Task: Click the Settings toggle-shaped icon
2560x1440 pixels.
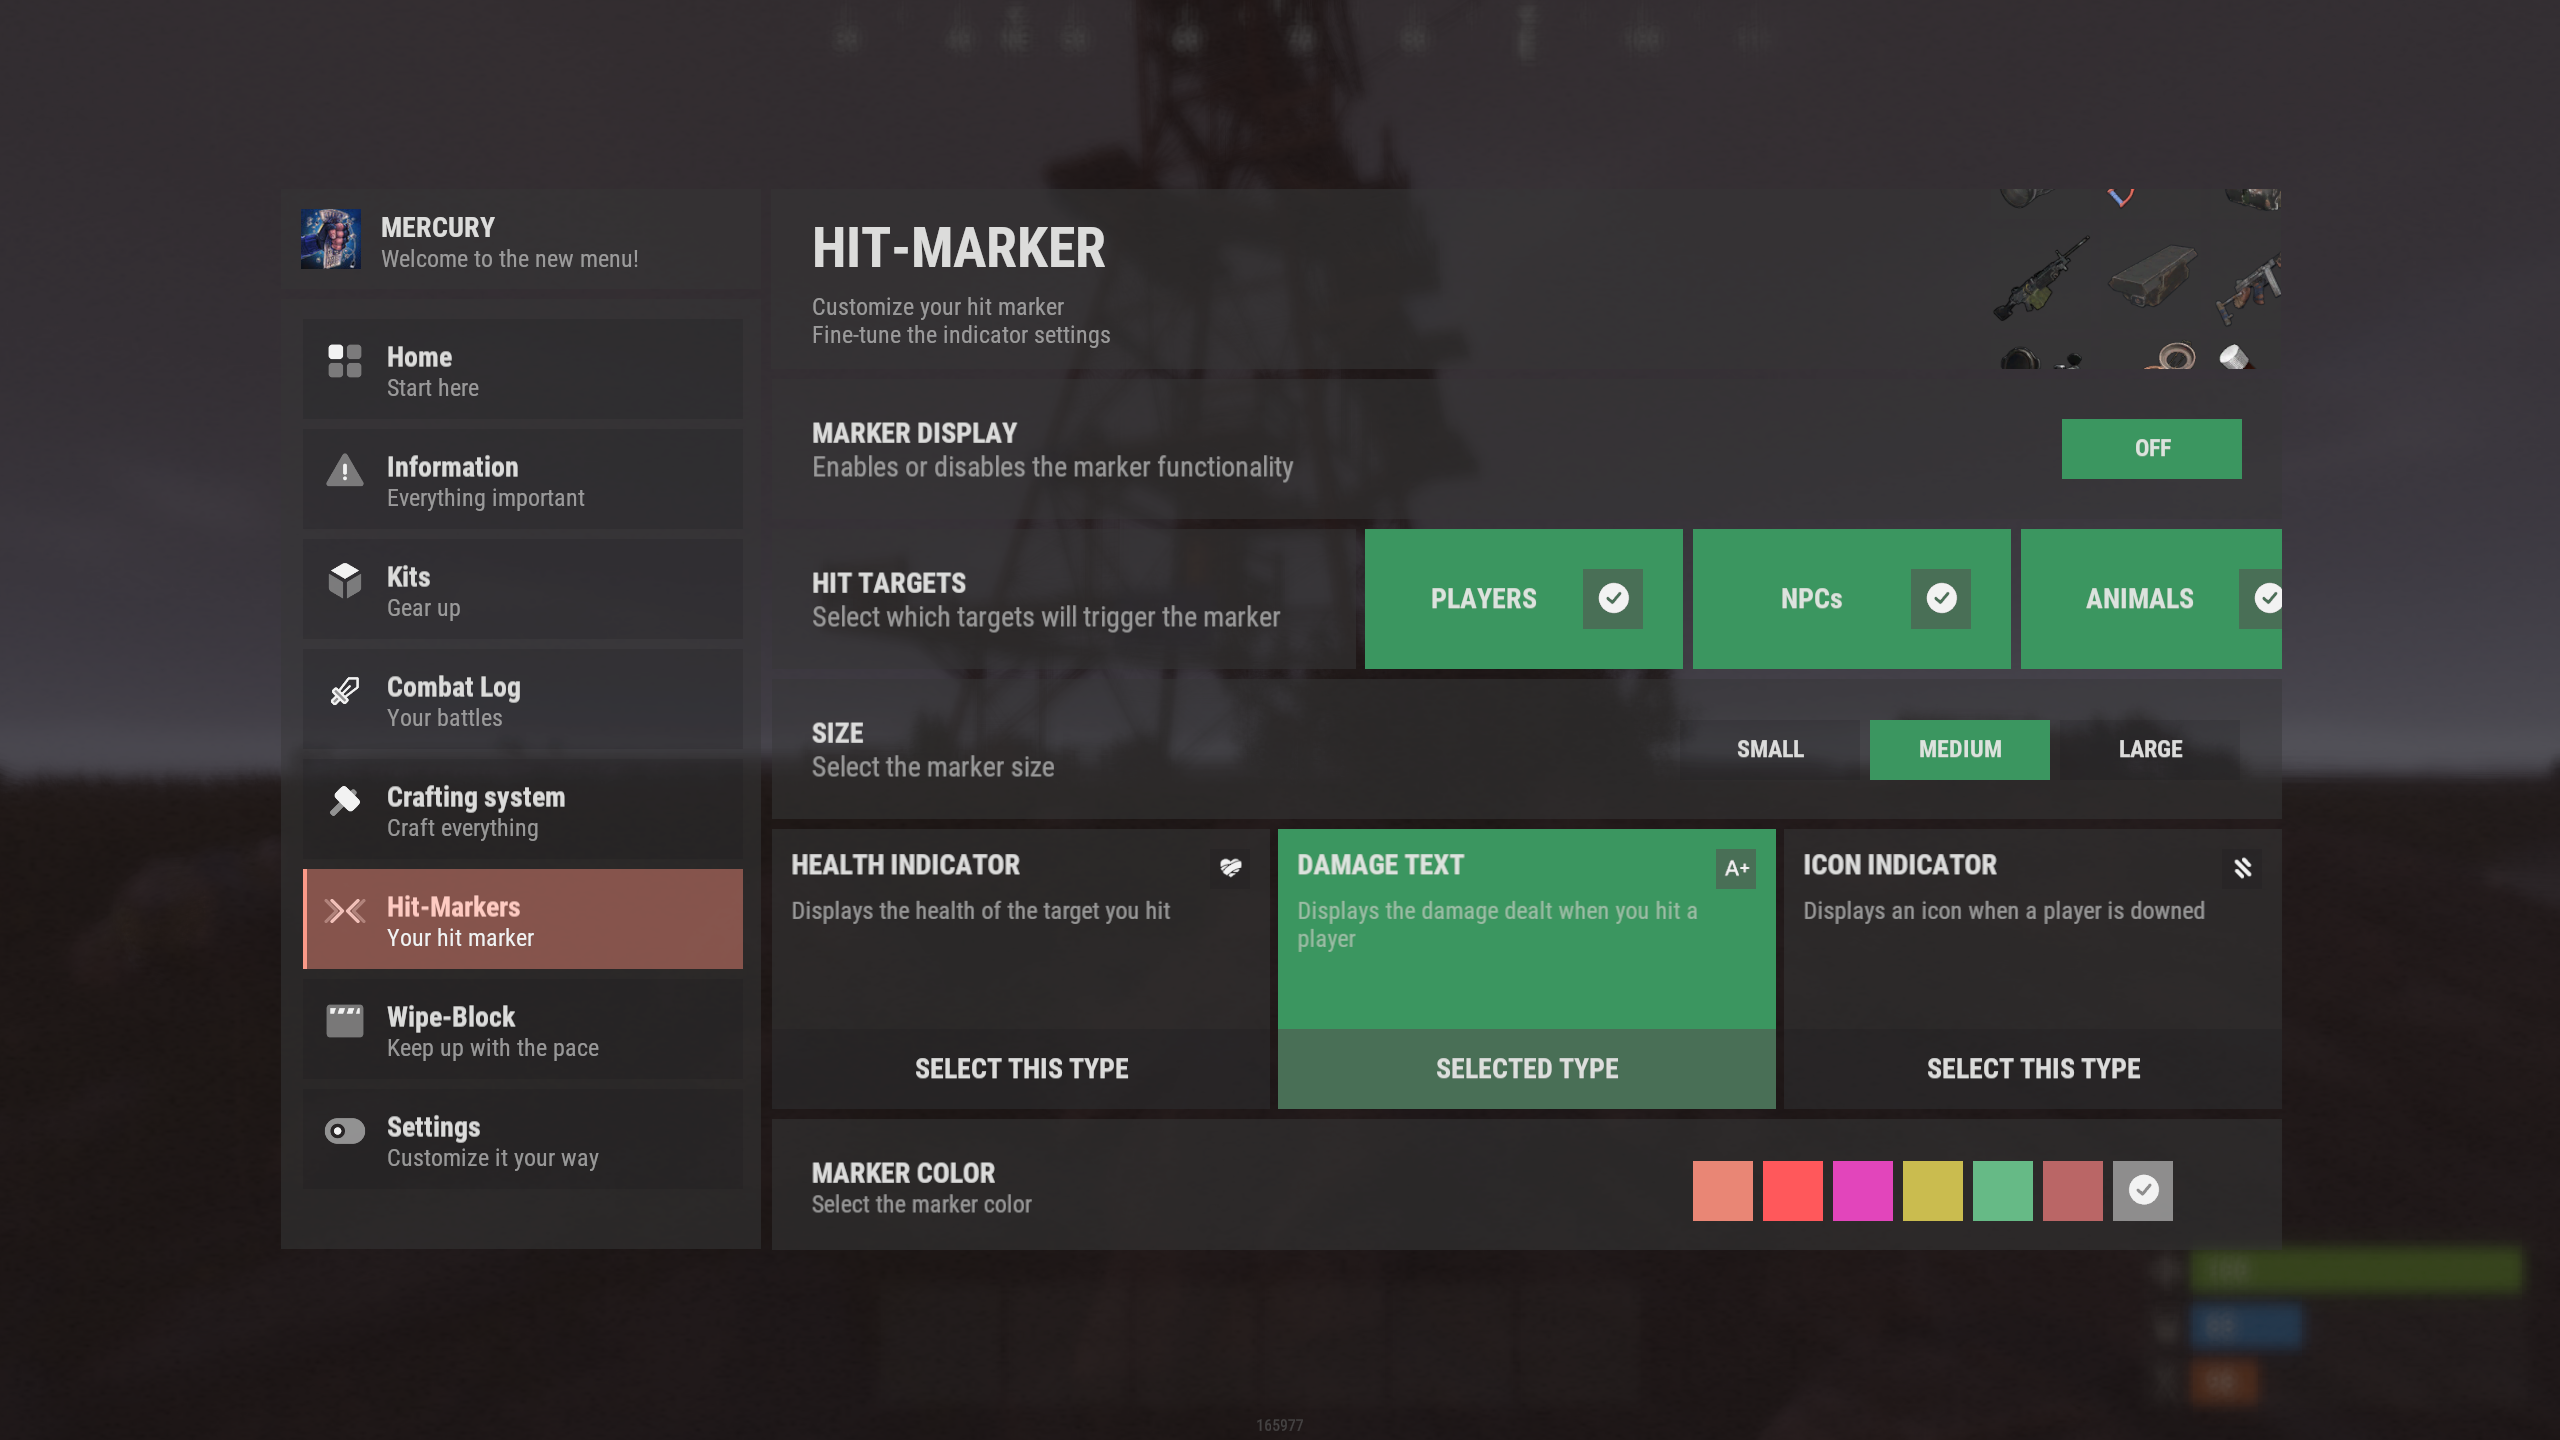Action: pyautogui.click(x=344, y=1130)
